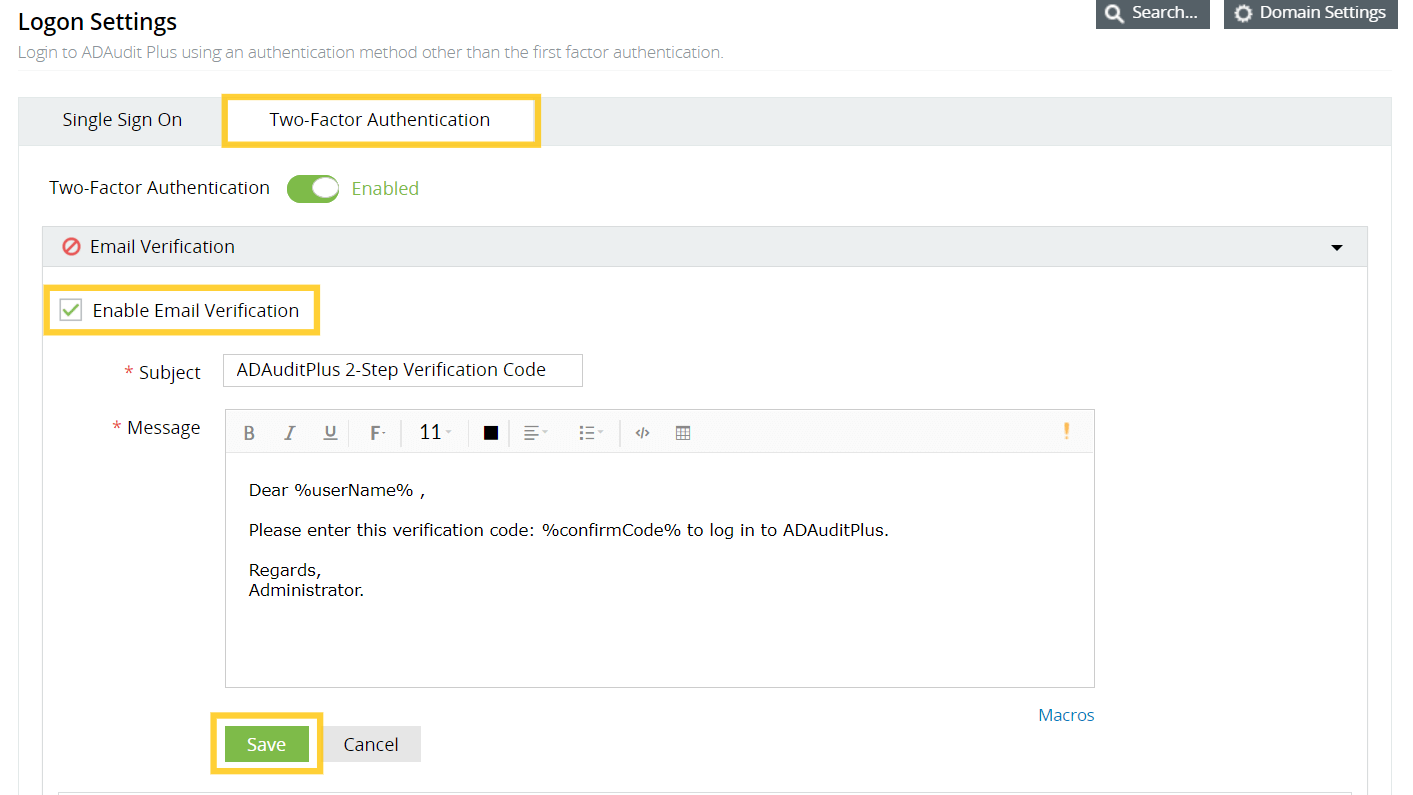Open the HTML source code view
1413x795 pixels.
pyautogui.click(x=642, y=433)
